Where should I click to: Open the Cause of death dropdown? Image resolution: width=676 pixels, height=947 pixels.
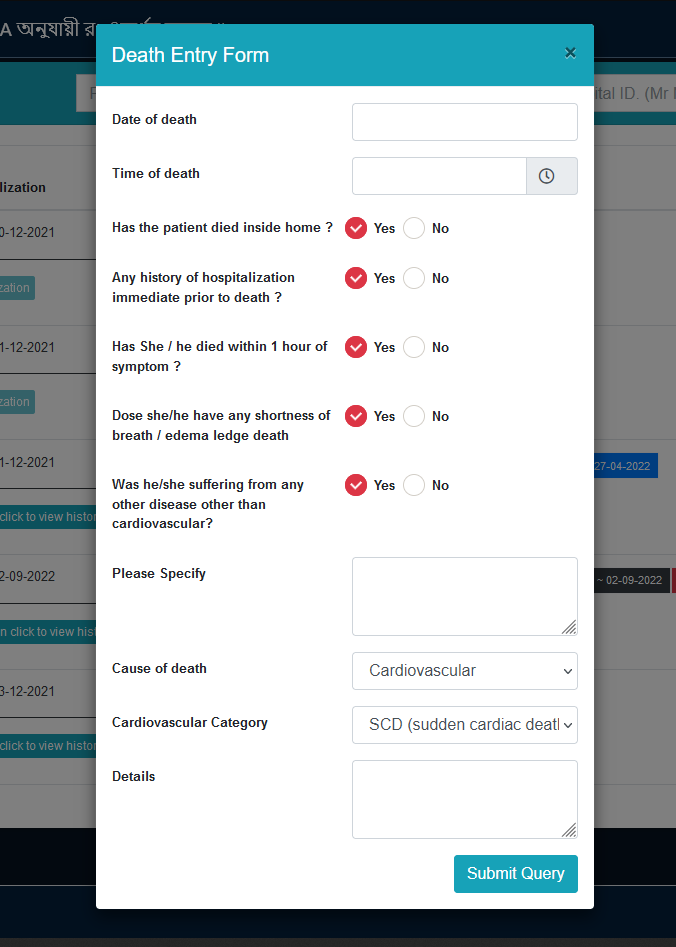(465, 671)
